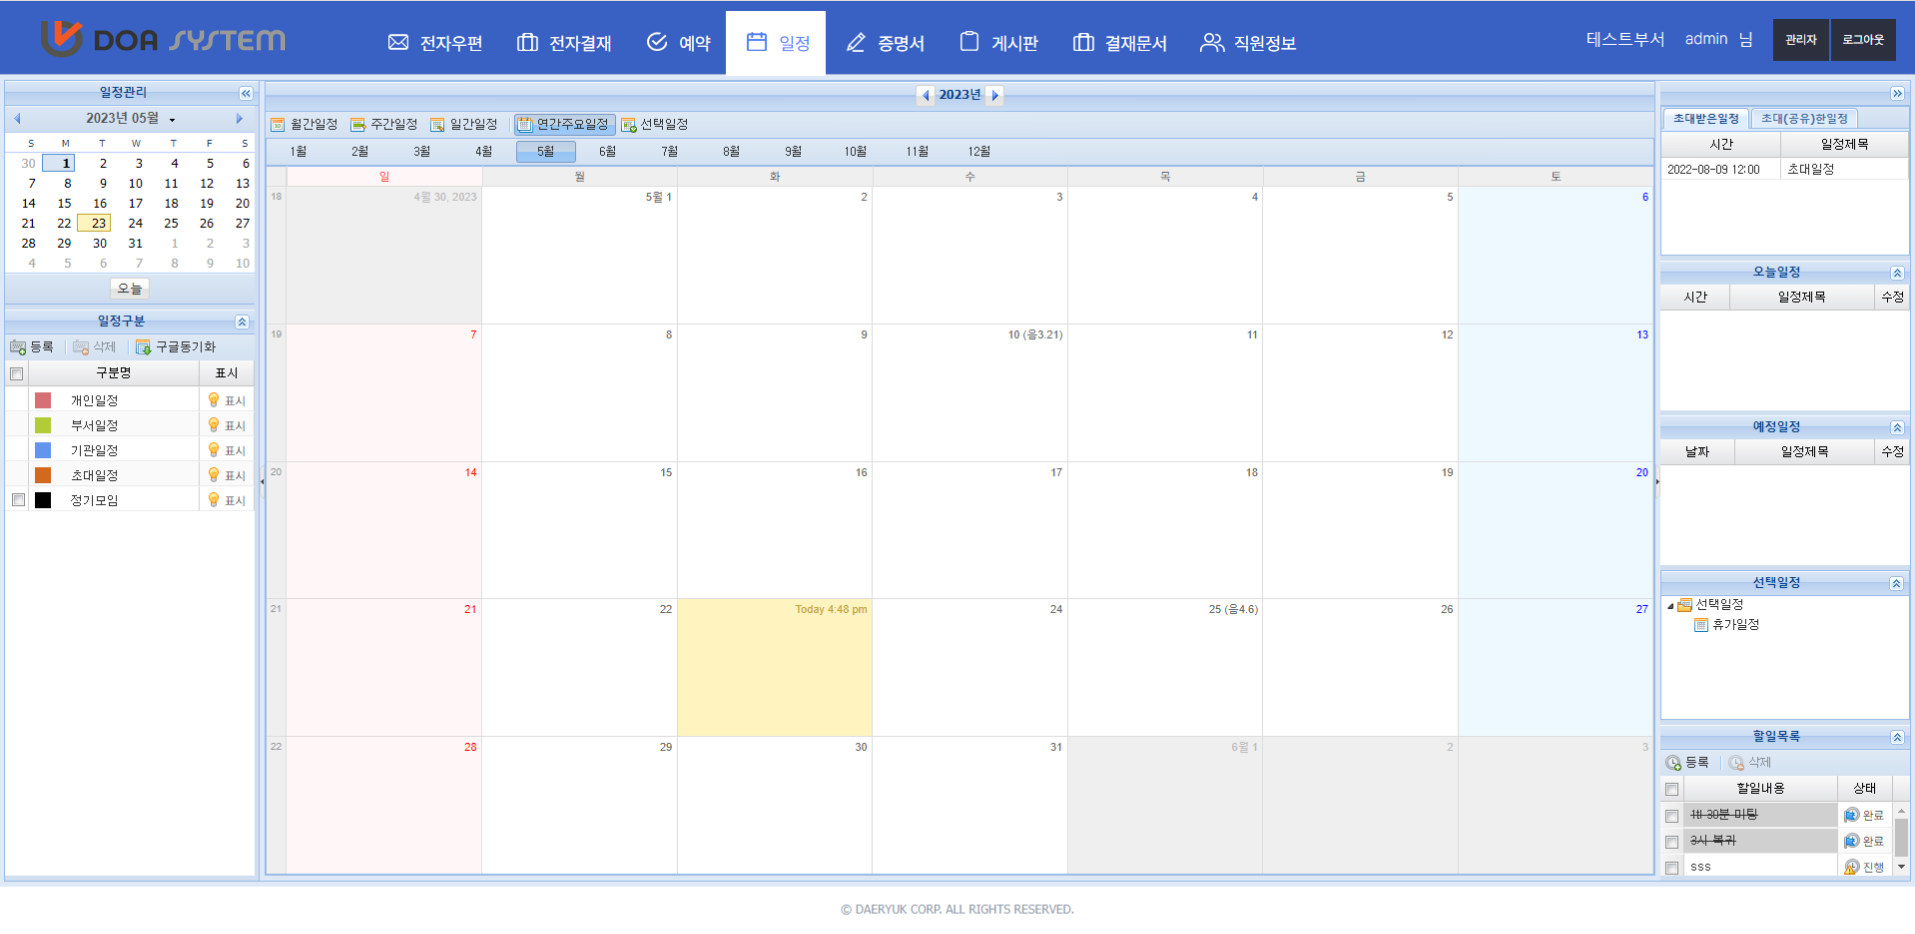Click the 오늘 button
The width and height of the screenshot is (1915, 934).
pos(129,289)
